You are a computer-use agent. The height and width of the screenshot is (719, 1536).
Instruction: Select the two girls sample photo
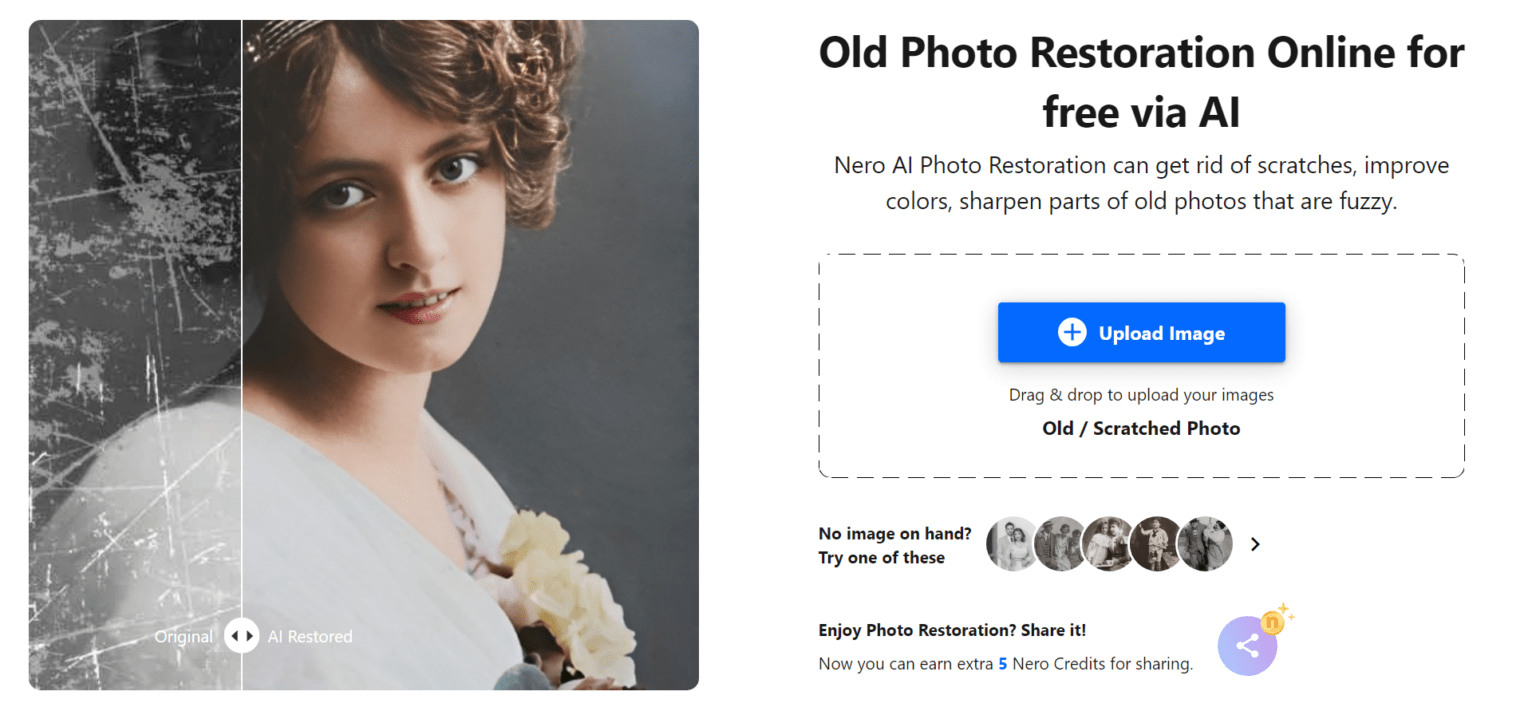(x=1109, y=544)
